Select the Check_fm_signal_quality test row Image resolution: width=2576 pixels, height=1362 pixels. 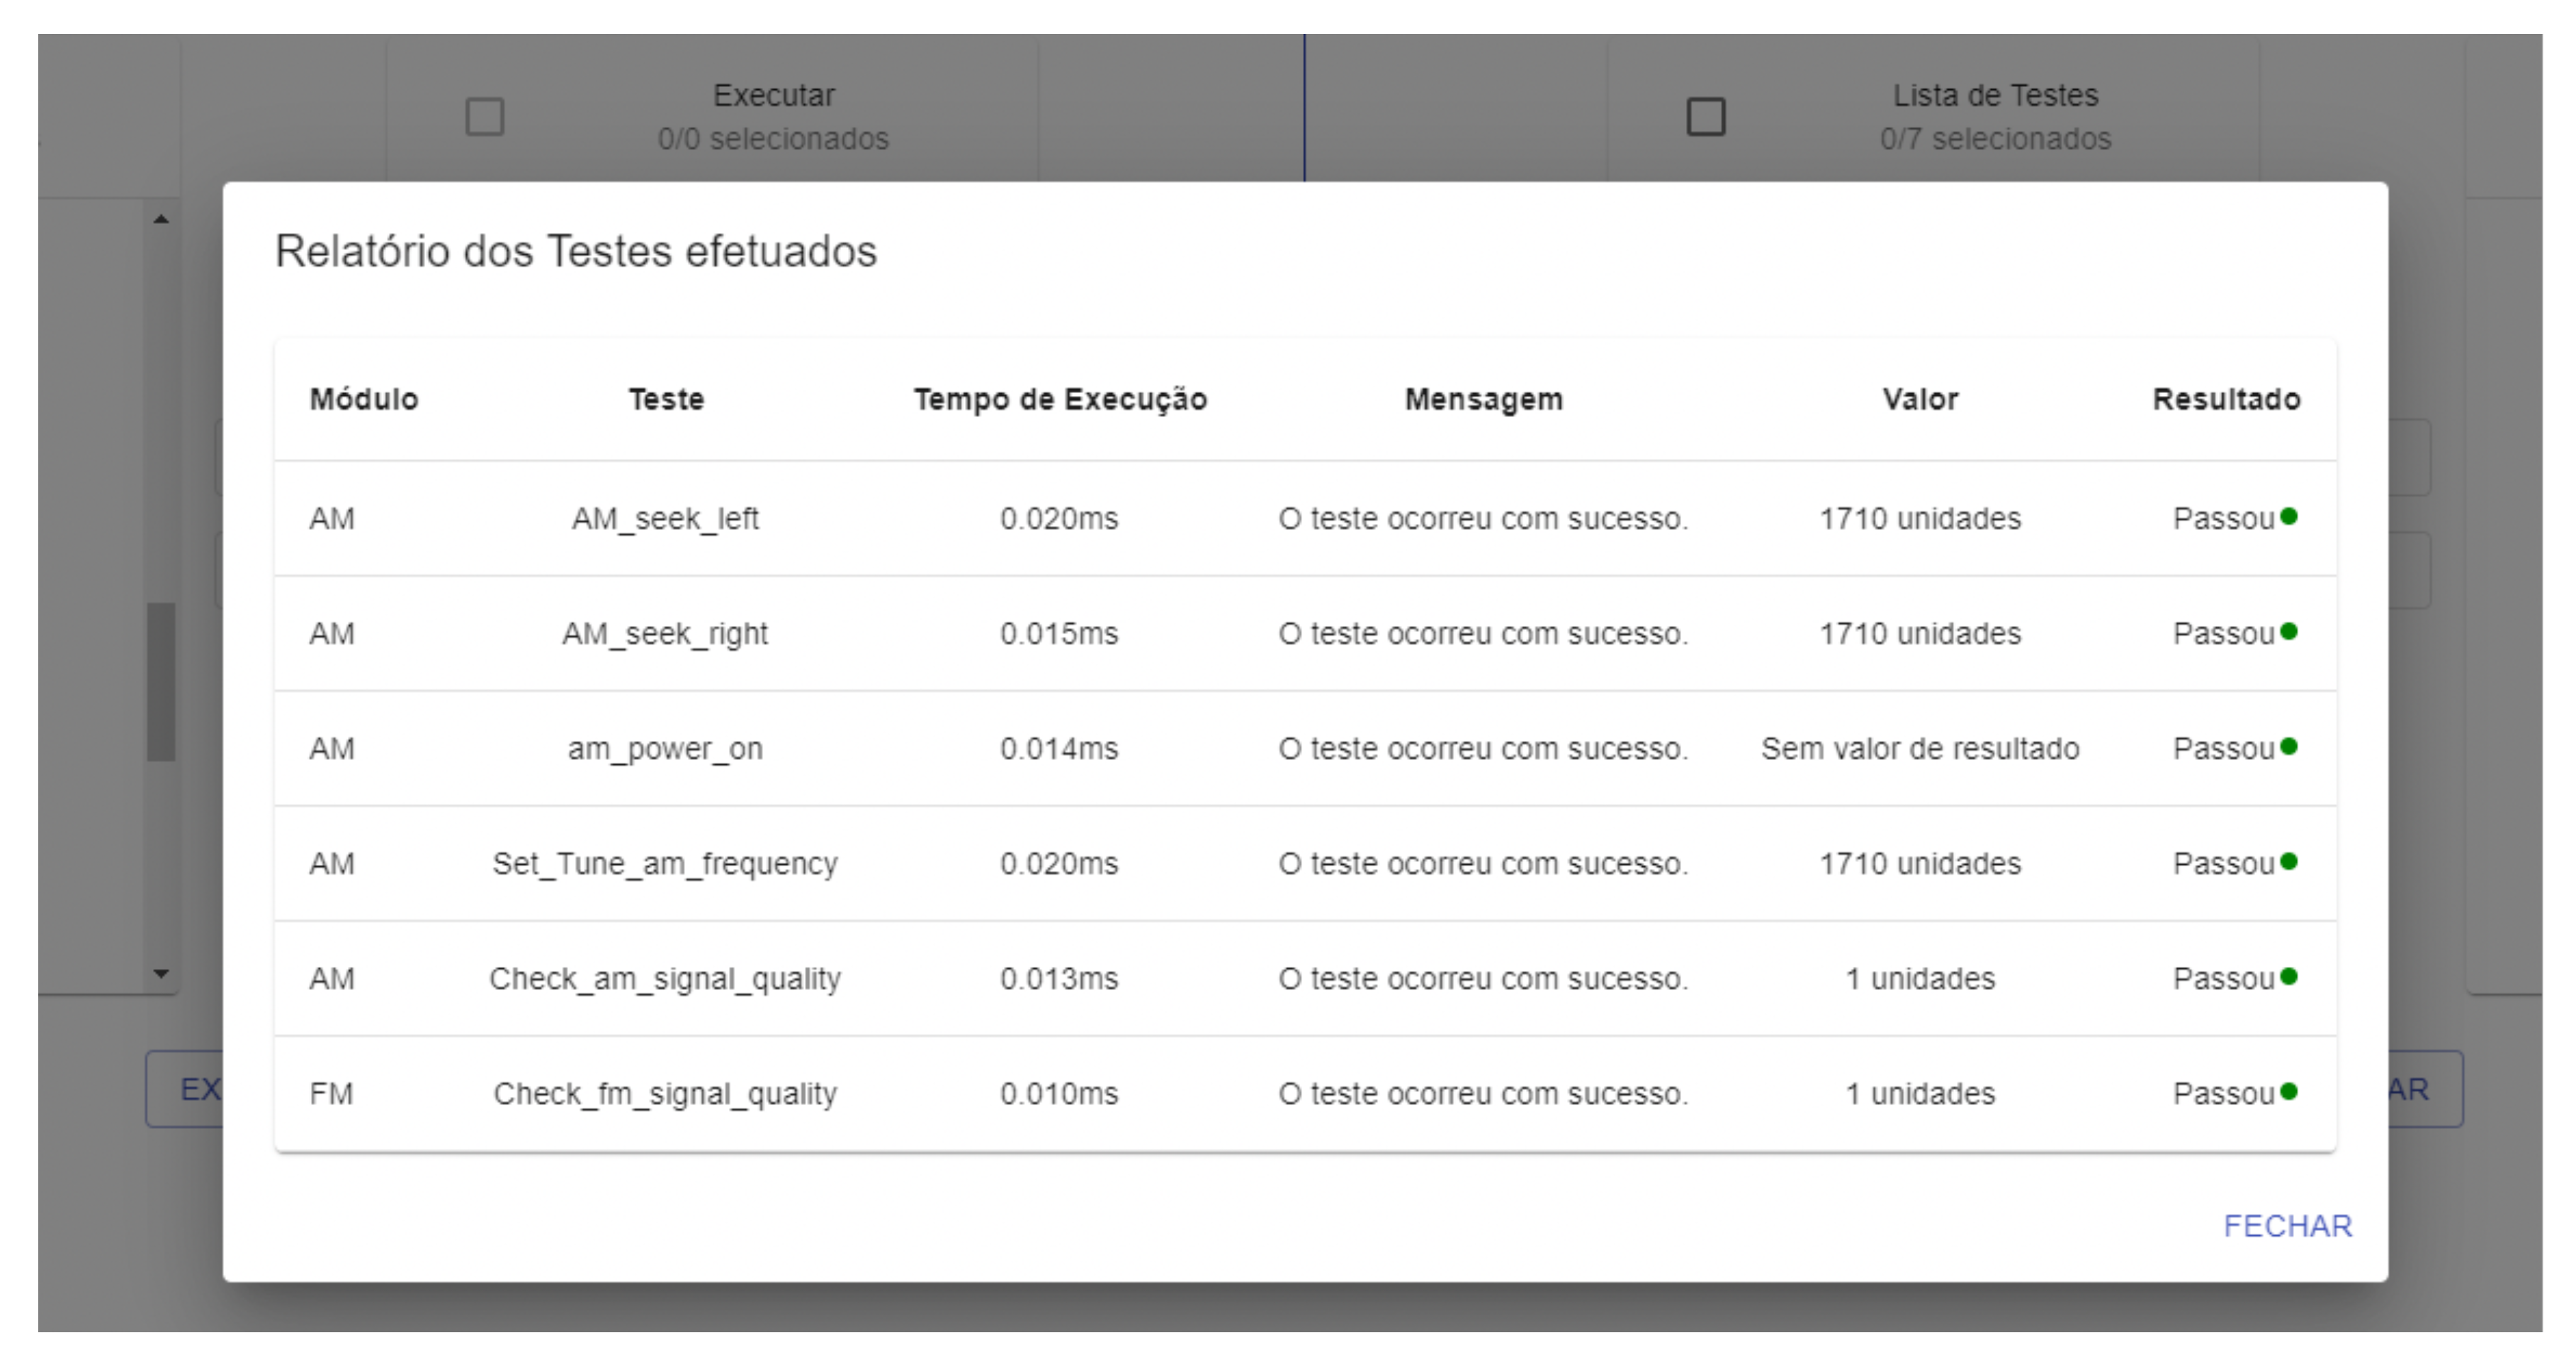665,1093
